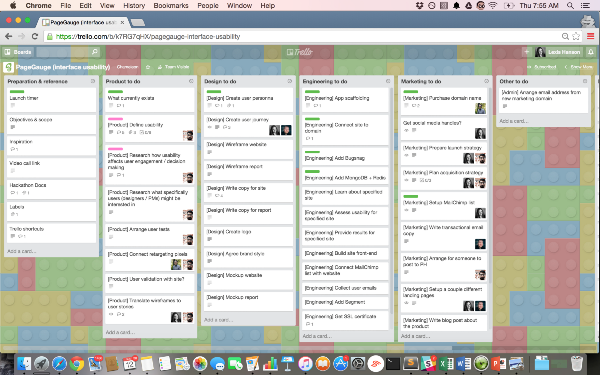Click the Trello logo in header

pyautogui.click(x=300, y=52)
